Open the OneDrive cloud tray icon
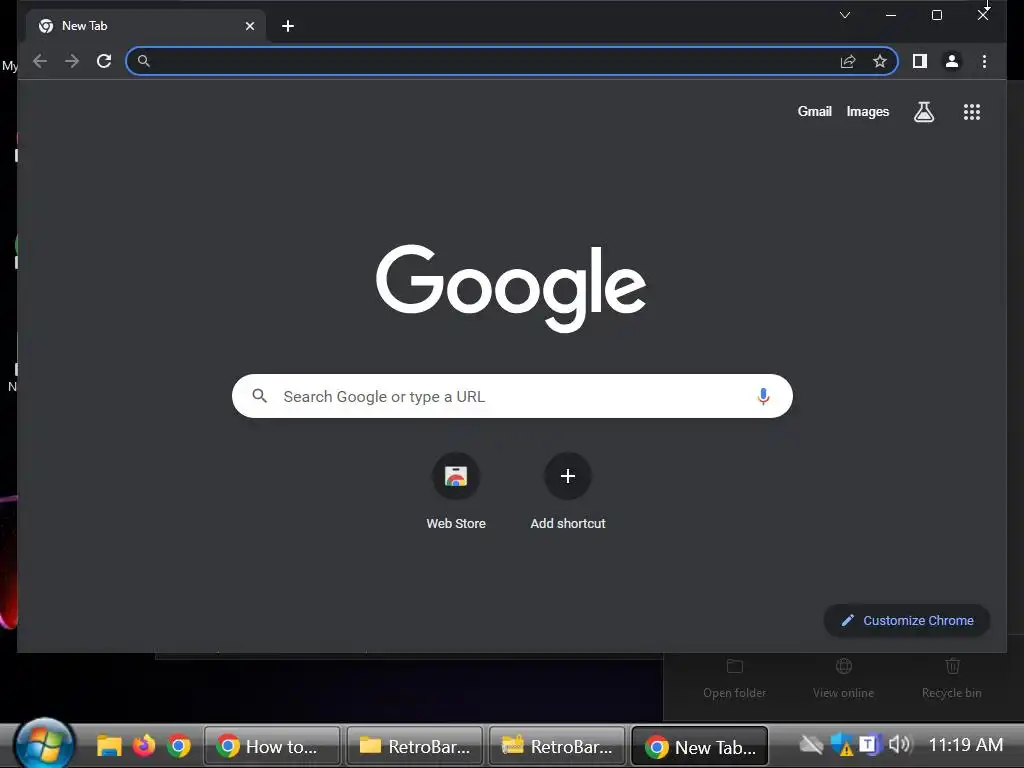 812,744
